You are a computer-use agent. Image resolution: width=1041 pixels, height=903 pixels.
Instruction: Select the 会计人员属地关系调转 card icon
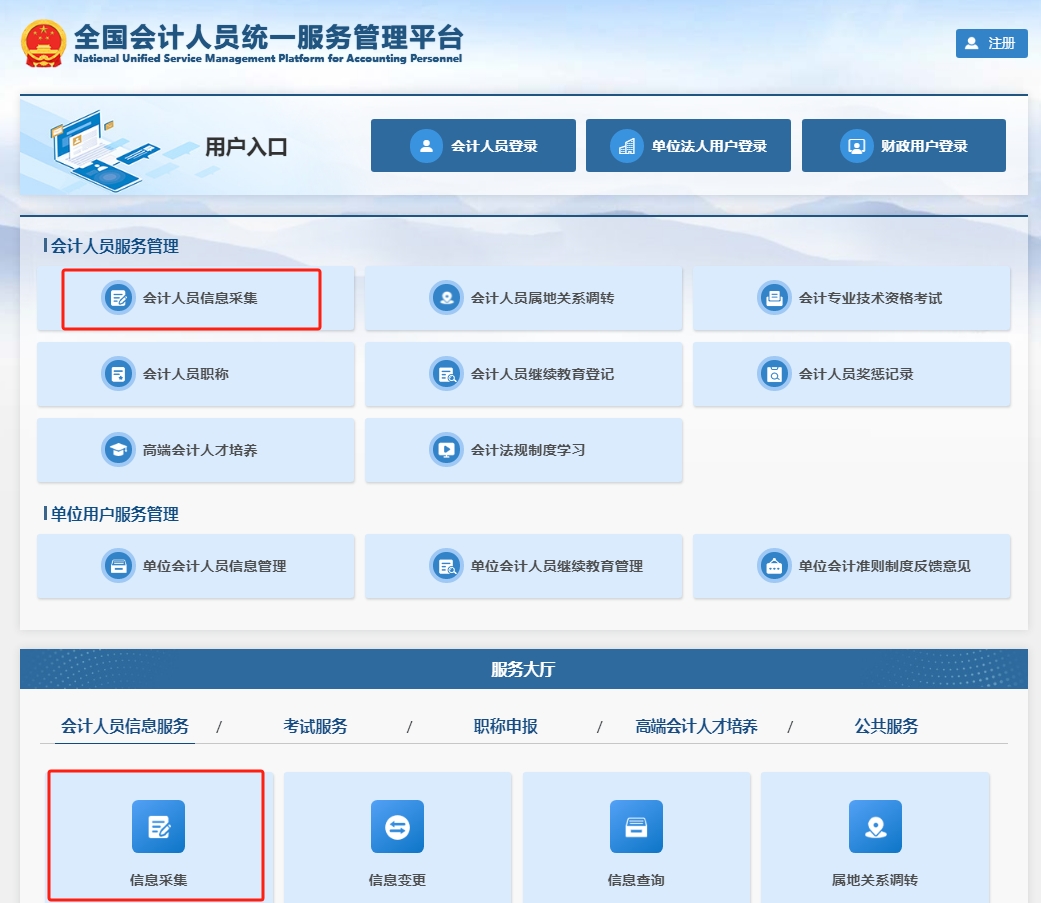tap(445, 298)
